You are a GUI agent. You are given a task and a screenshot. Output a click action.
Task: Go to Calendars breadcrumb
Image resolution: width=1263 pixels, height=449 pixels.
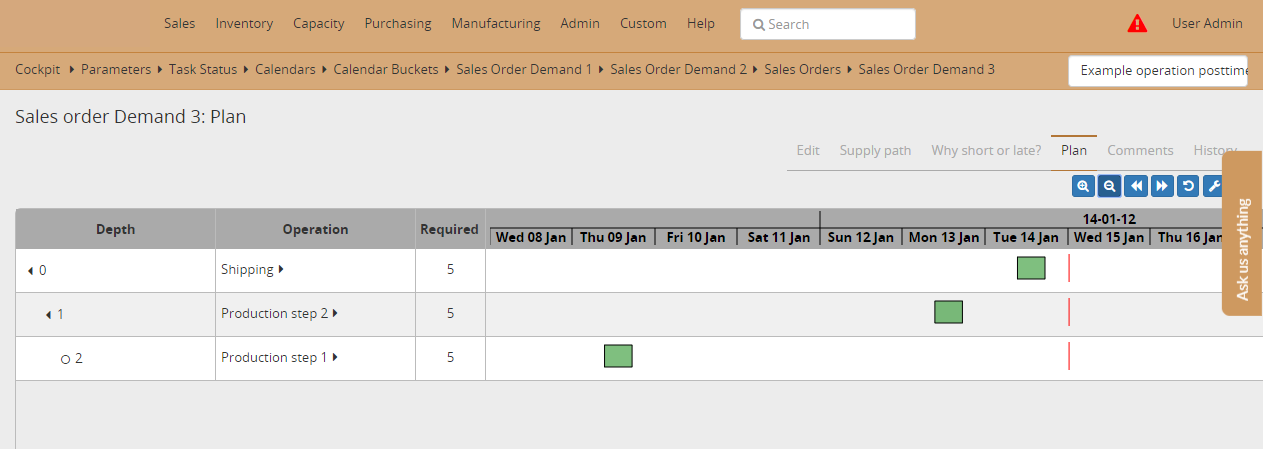[285, 69]
